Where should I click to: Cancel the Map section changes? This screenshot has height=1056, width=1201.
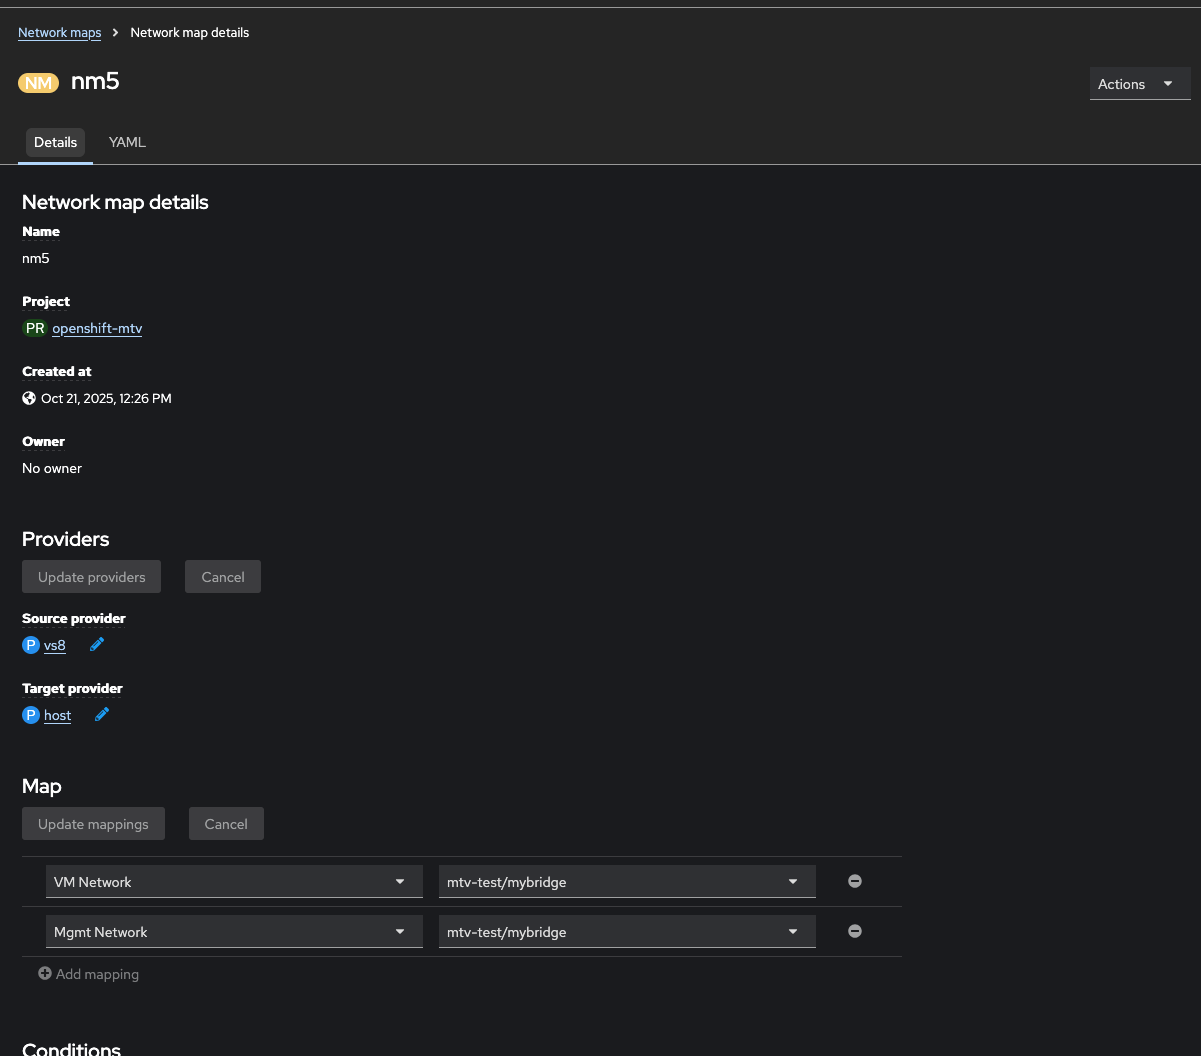point(226,824)
